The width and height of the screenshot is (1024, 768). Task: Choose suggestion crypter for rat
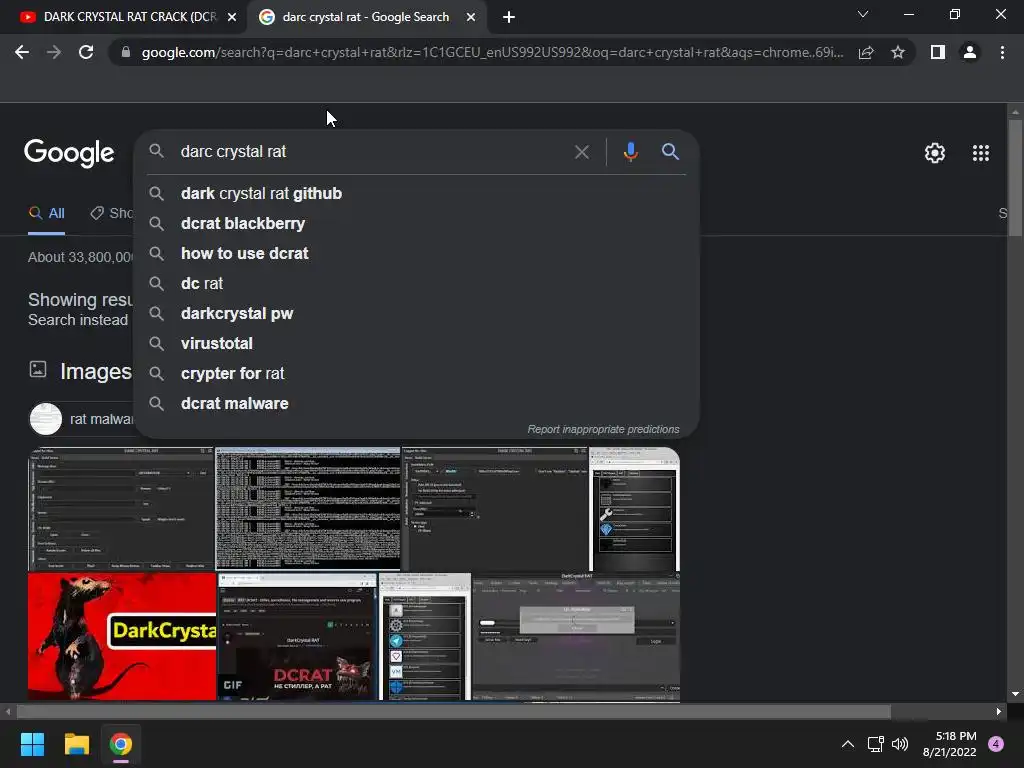(417, 374)
